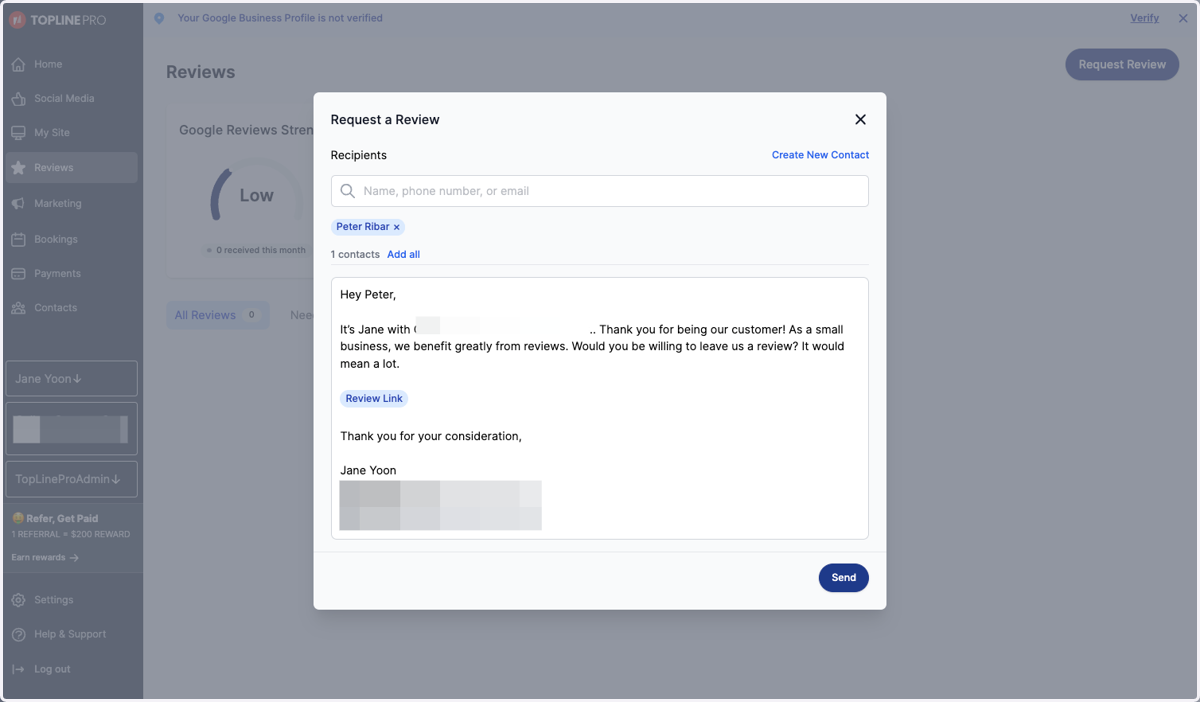Click the Refer, Get Paid banner
This screenshot has width=1200, height=702.
coord(71,526)
